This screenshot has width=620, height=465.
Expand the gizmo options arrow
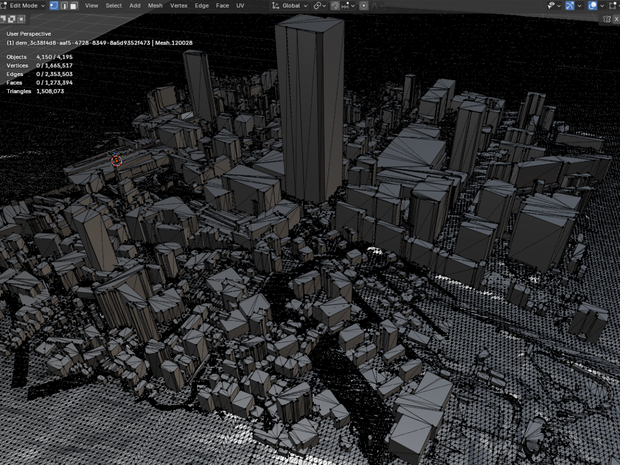(x=579, y=6)
